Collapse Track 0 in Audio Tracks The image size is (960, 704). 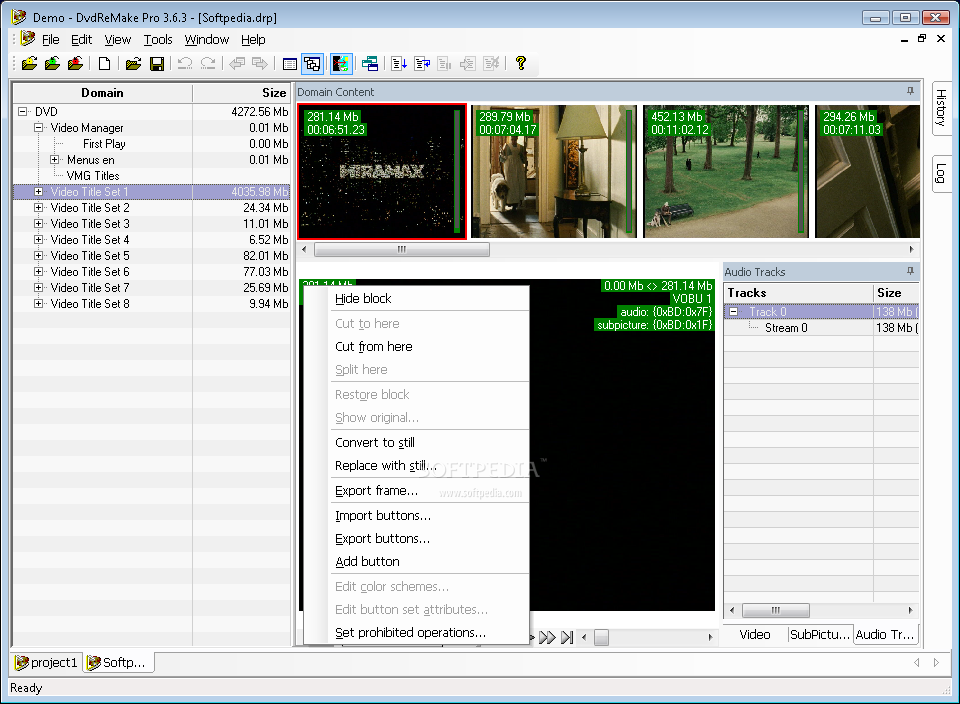[x=733, y=312]
